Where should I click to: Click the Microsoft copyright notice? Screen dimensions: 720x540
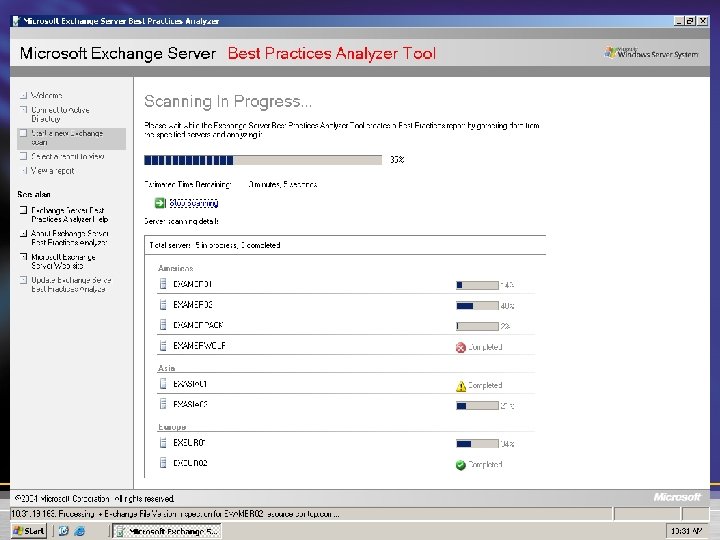(x=95, y=499)
